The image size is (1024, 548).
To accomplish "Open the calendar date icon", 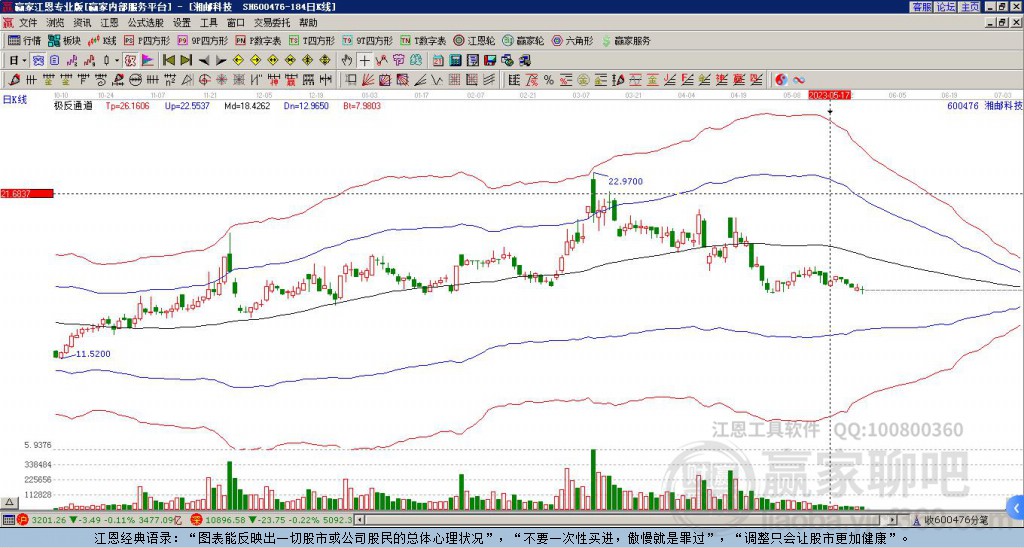I will pyautogui.click(x=438, y=60).
